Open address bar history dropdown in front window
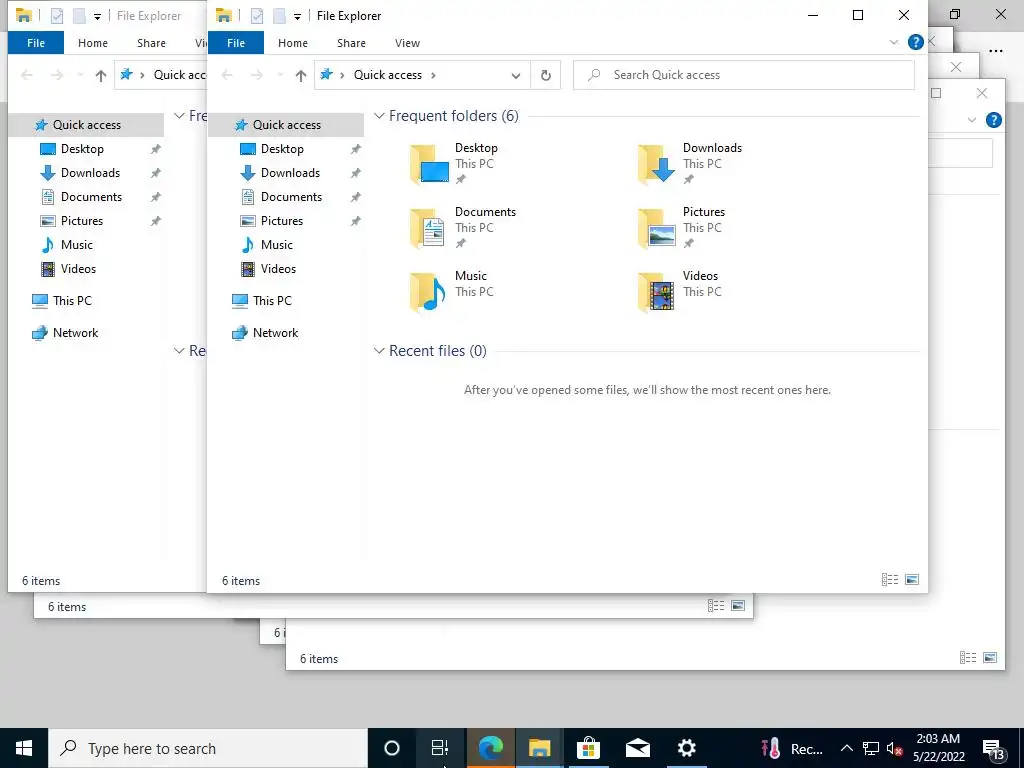This screenshot has width=1024, height=768. [x=516, y=75]
